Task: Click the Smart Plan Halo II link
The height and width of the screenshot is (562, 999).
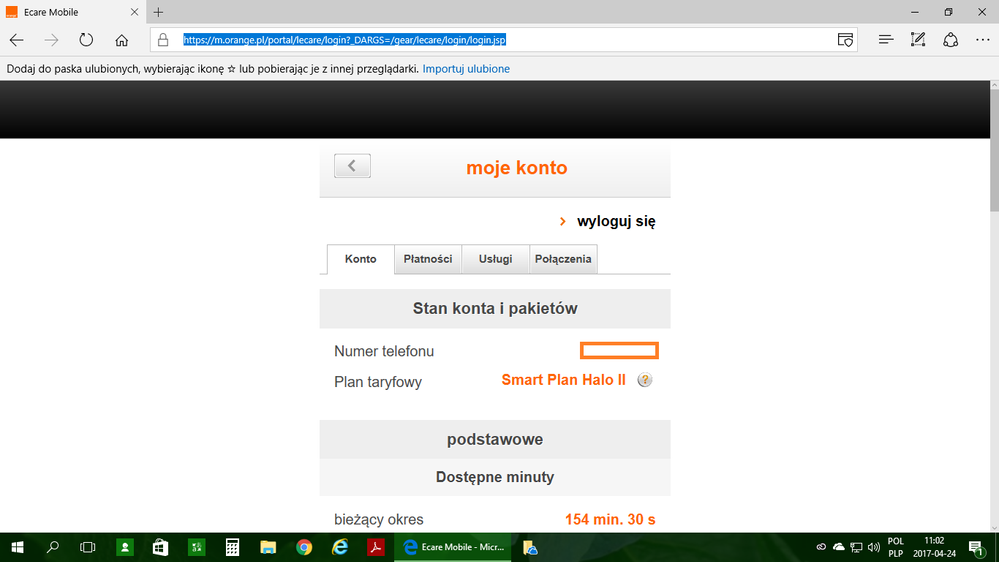Action: click(563, 380)
